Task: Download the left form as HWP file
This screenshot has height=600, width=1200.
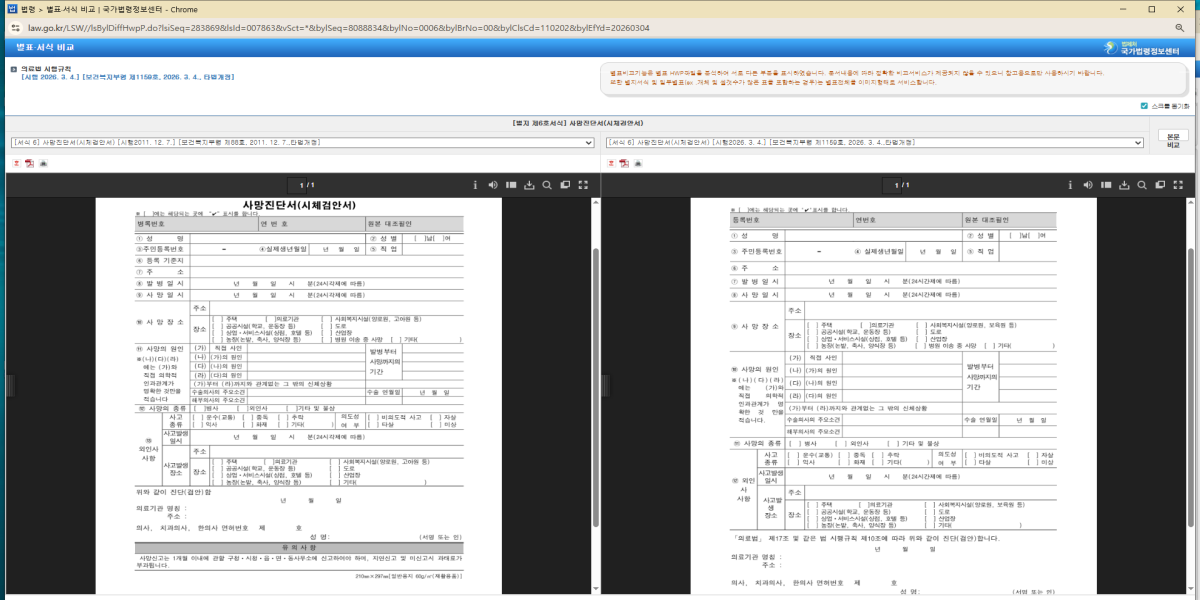Action: pyautogui.click(x=16, y=163)
